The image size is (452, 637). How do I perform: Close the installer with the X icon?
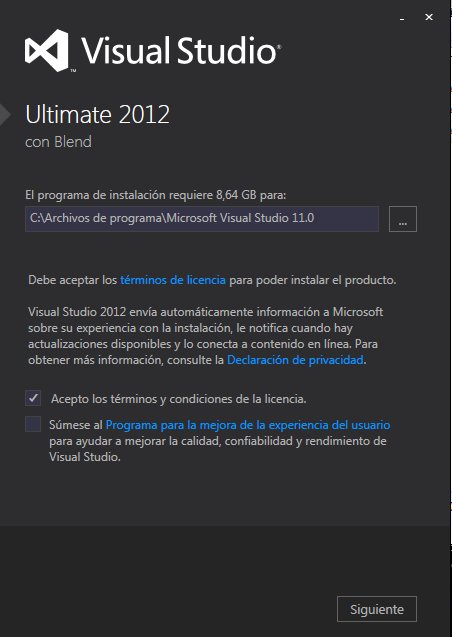coord(429,17)
